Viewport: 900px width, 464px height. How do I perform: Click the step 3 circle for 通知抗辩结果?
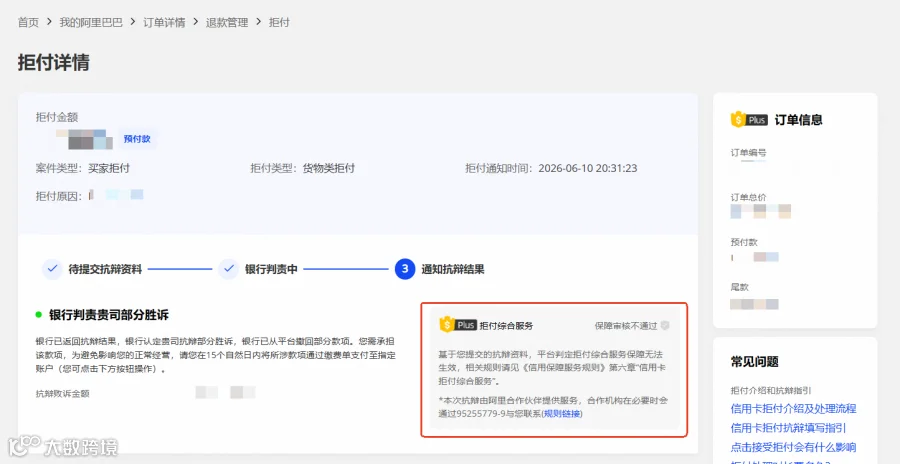[x=405, y=269]
